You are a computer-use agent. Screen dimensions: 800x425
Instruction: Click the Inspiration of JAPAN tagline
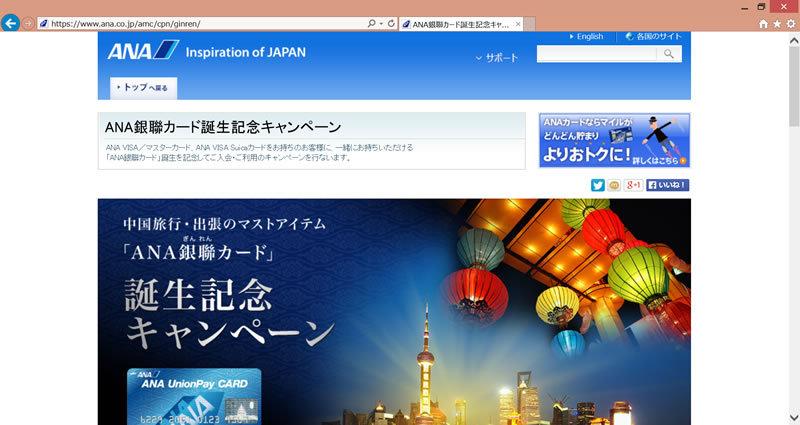click(x=245, y=52)
